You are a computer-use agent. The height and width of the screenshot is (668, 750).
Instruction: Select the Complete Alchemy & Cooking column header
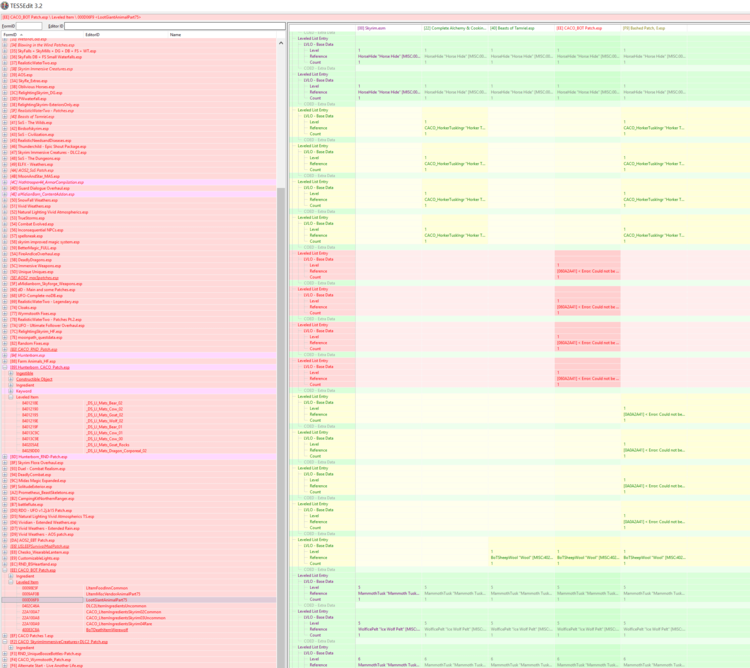click(455, 28)
